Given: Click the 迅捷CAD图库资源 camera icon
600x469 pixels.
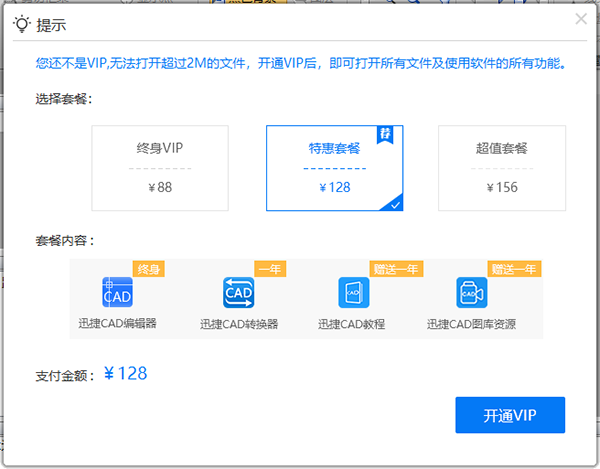Looking at the screenshot, I should (472, 292).
